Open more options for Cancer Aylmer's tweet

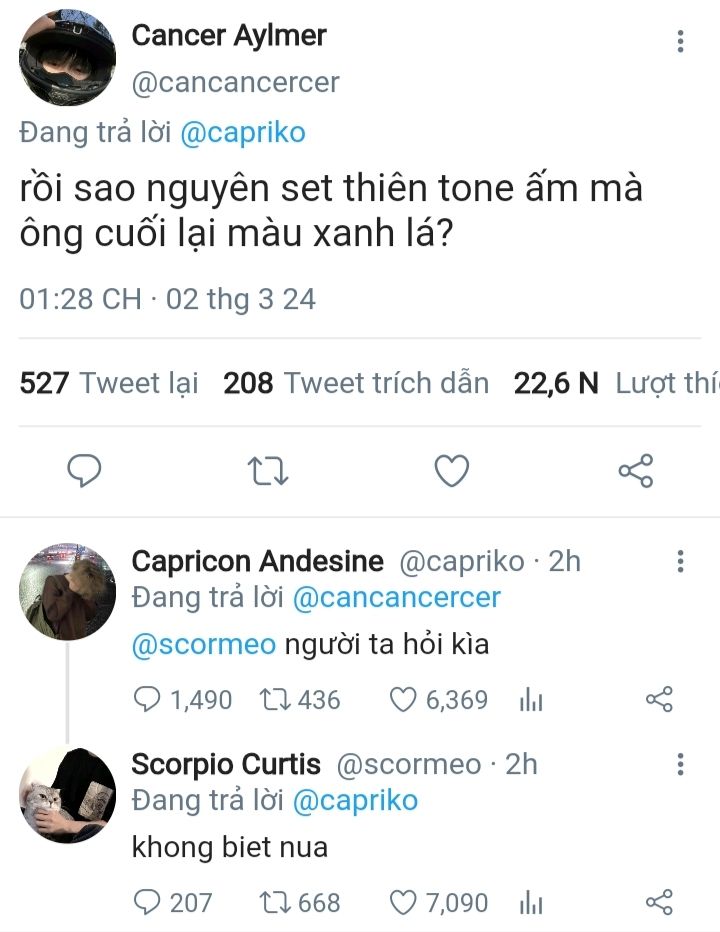pos(680,41)
